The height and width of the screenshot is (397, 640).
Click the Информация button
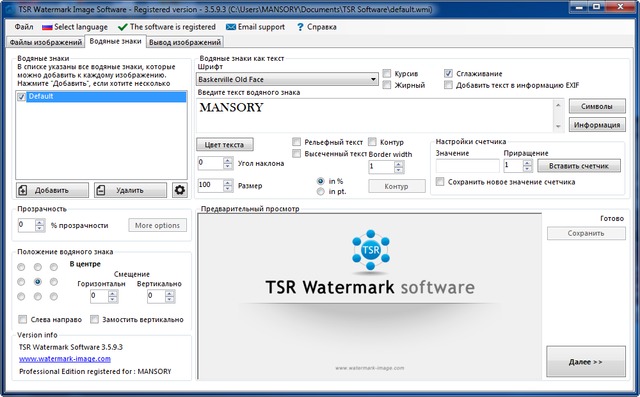[597, 125]
